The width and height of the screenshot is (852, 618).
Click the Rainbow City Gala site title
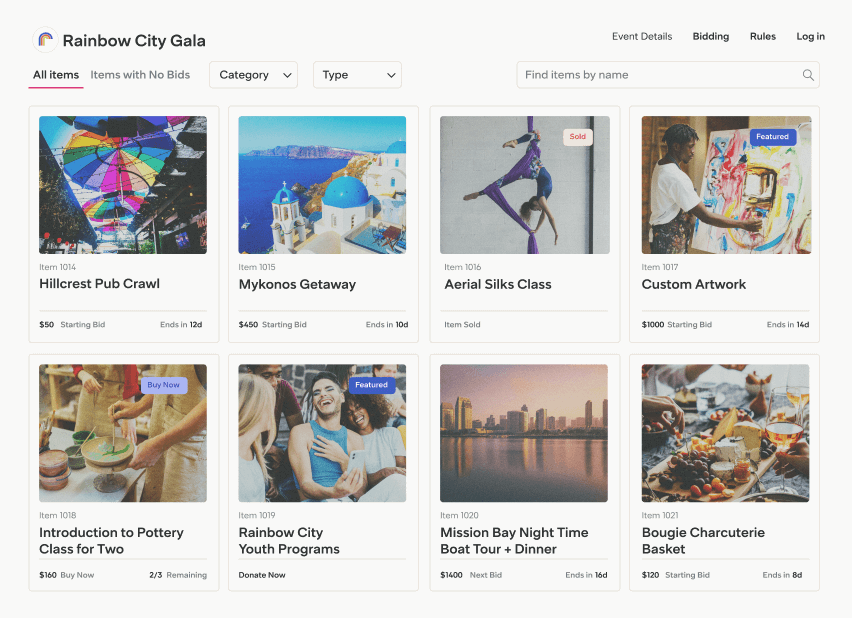[134, 41]
